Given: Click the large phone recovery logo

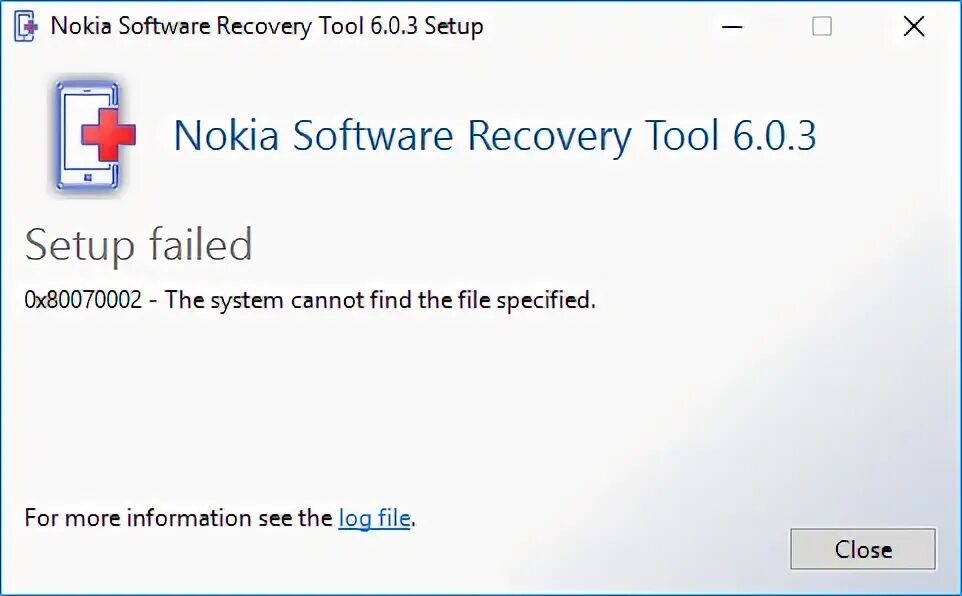Looking at the screenshot, I should click(85, 137).
